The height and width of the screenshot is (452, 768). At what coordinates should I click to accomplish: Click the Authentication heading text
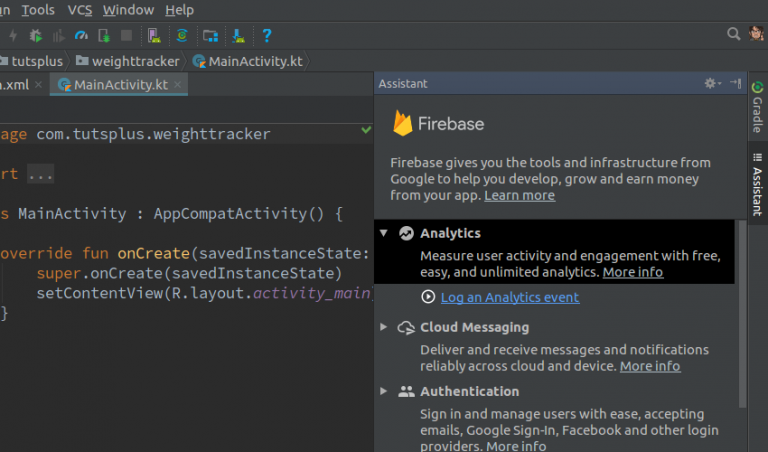tap(470, 391)
